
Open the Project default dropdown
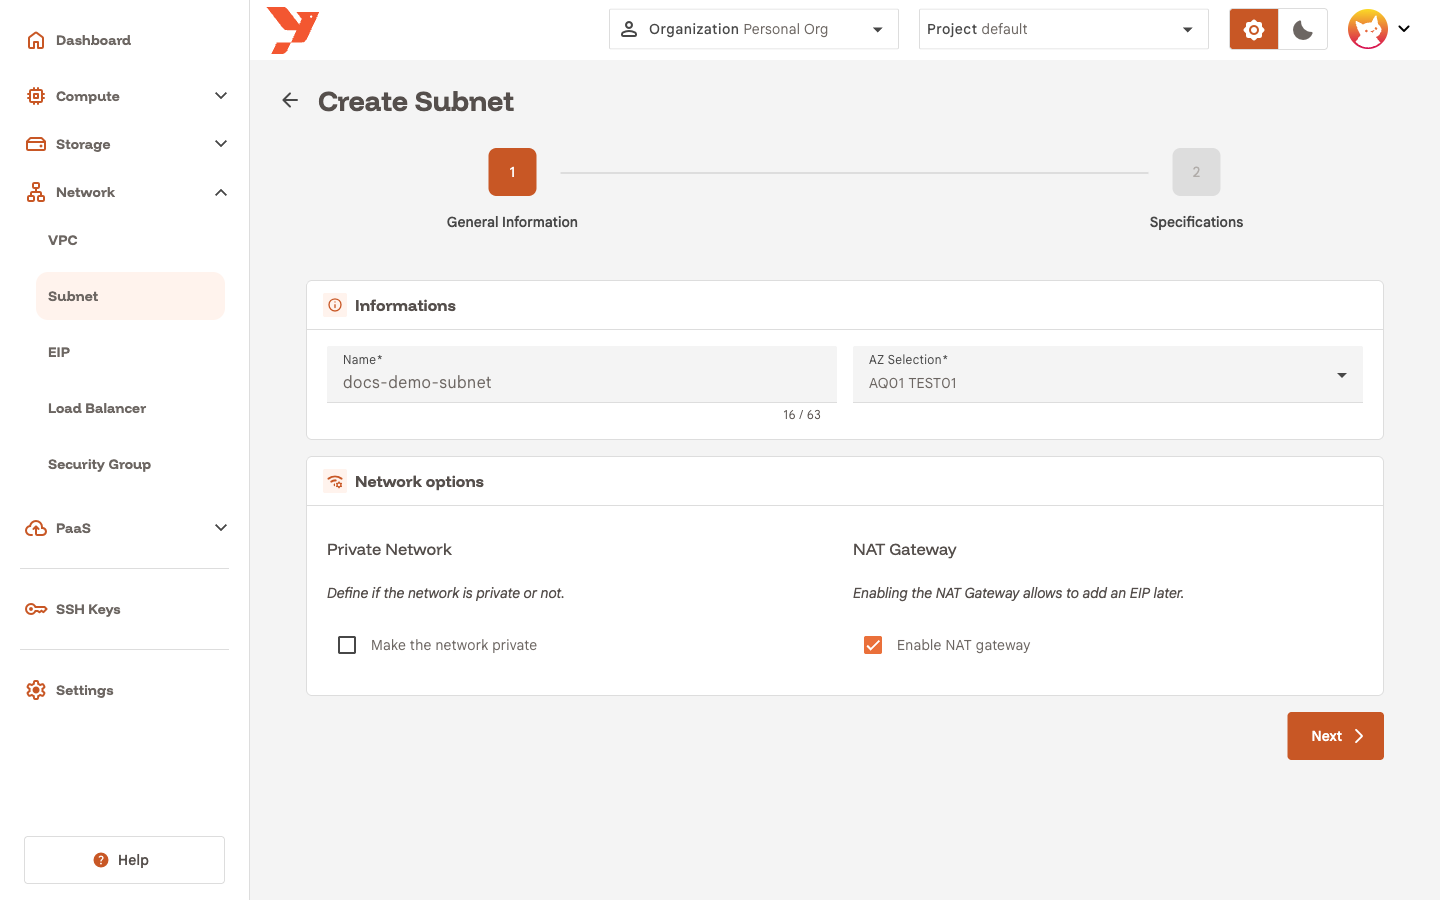tap(1064, 29)
